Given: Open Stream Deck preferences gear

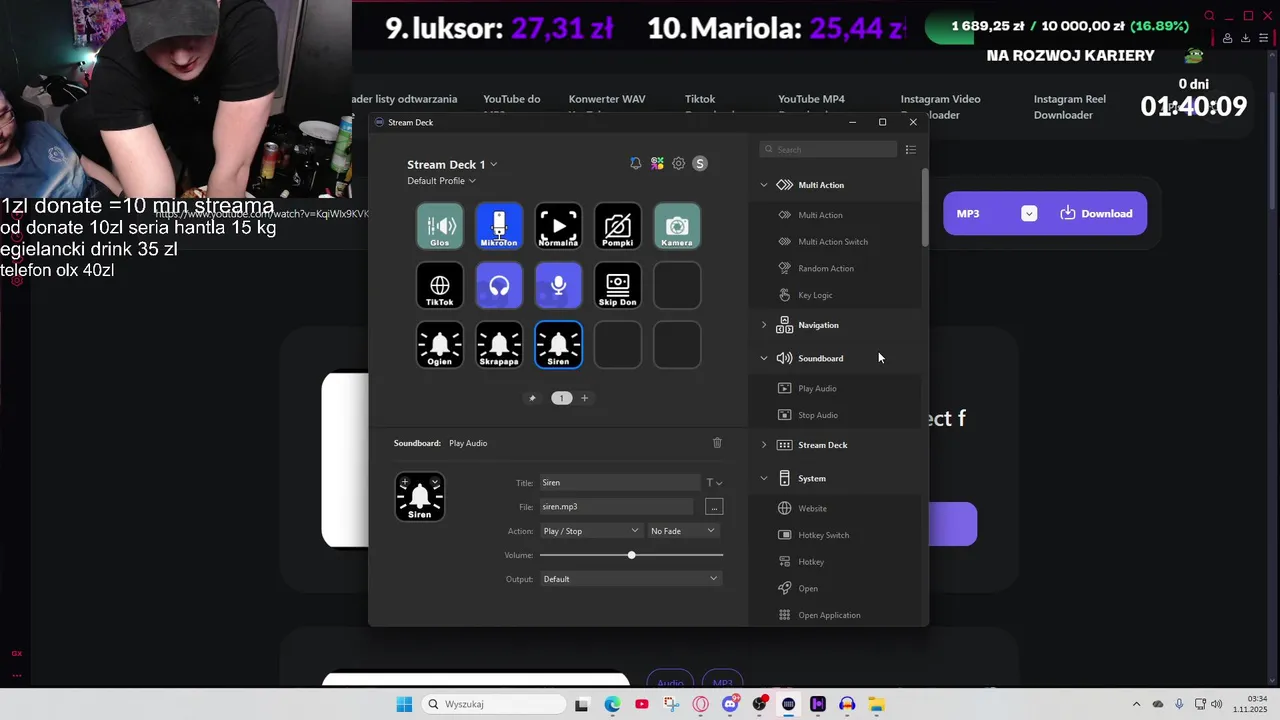Looking at the screenshot, I should [x=678, y=163].
